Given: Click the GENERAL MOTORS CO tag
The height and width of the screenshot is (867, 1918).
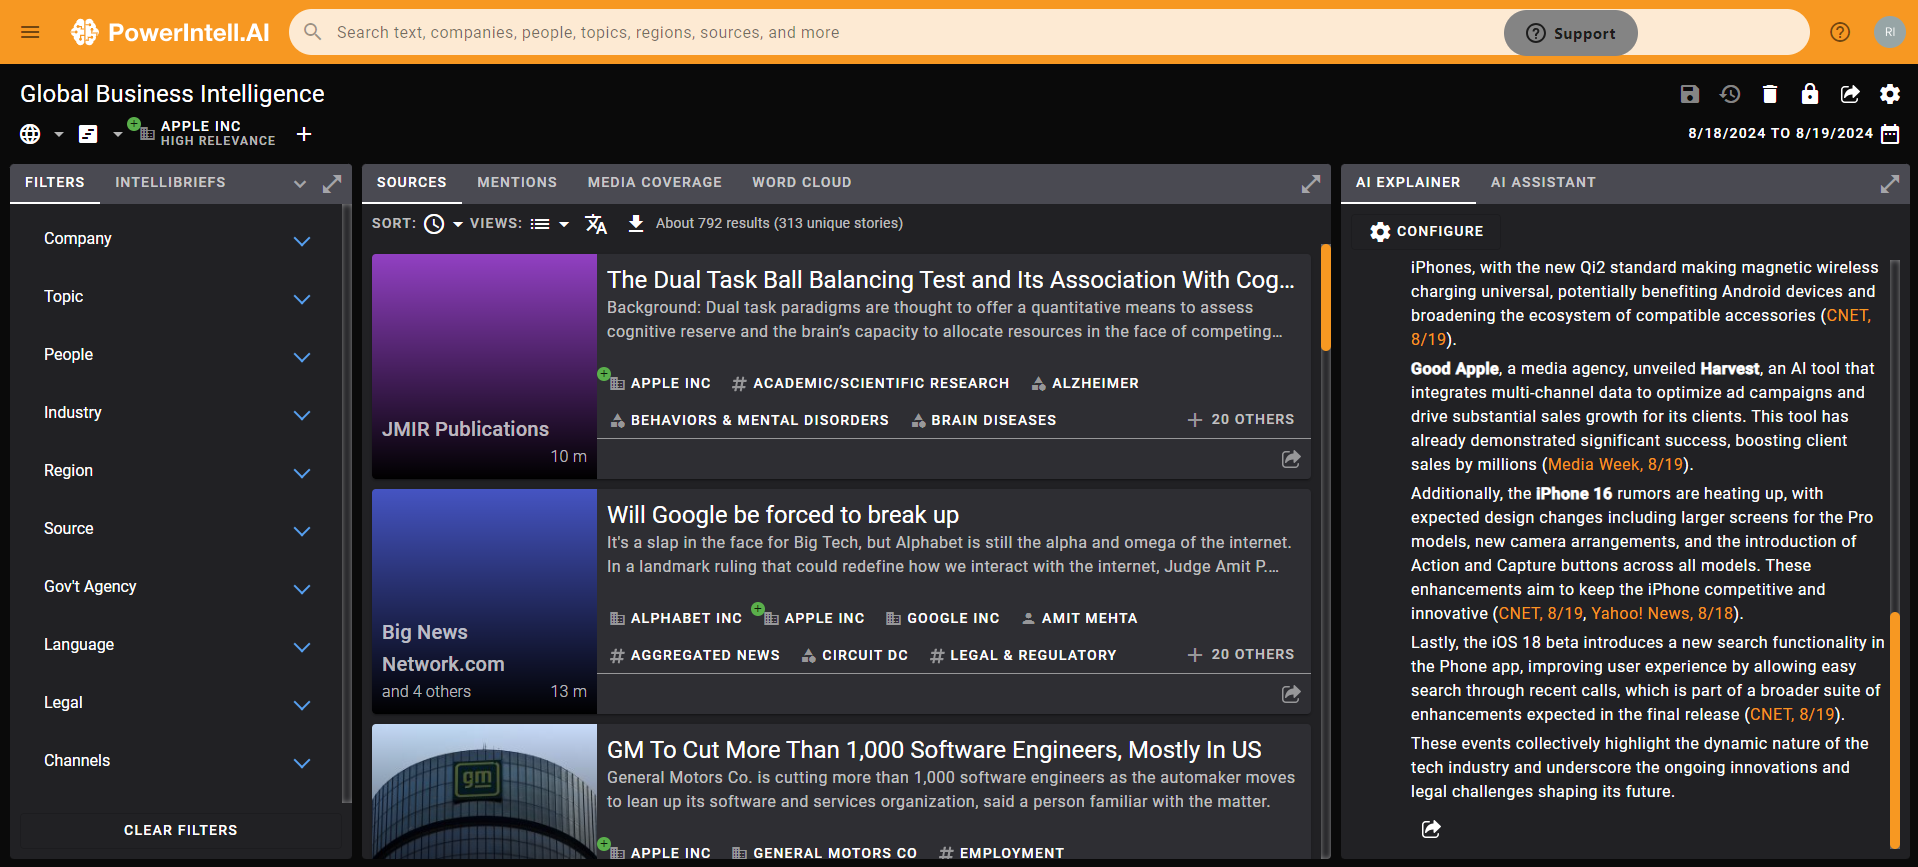Looking at the screenshot, I should pos(824,853).
